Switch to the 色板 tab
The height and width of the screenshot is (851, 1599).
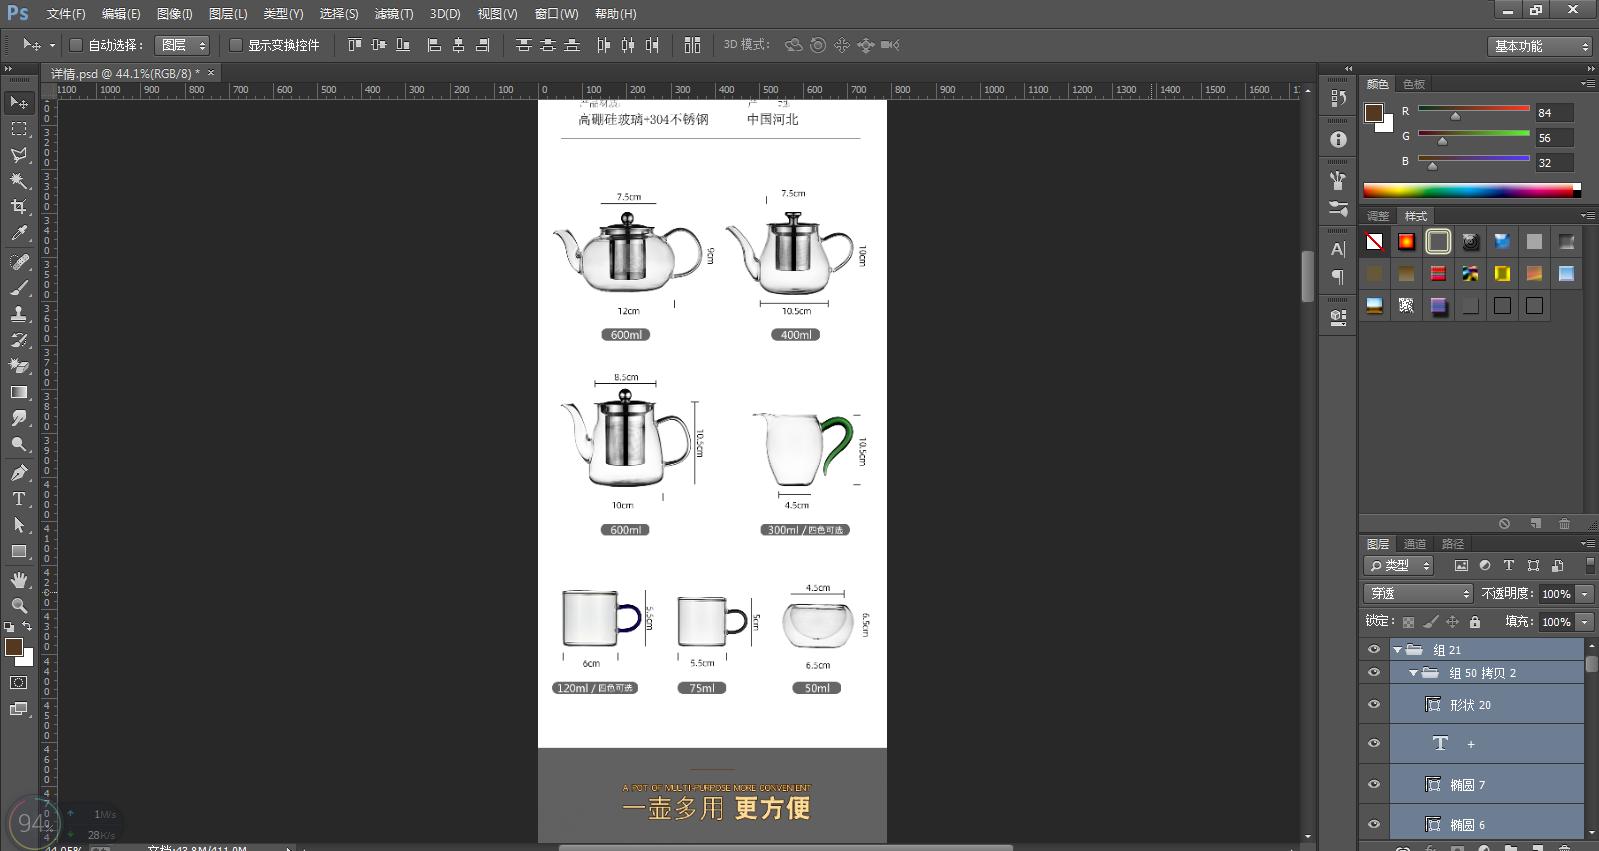click(x=1414, y=84)
